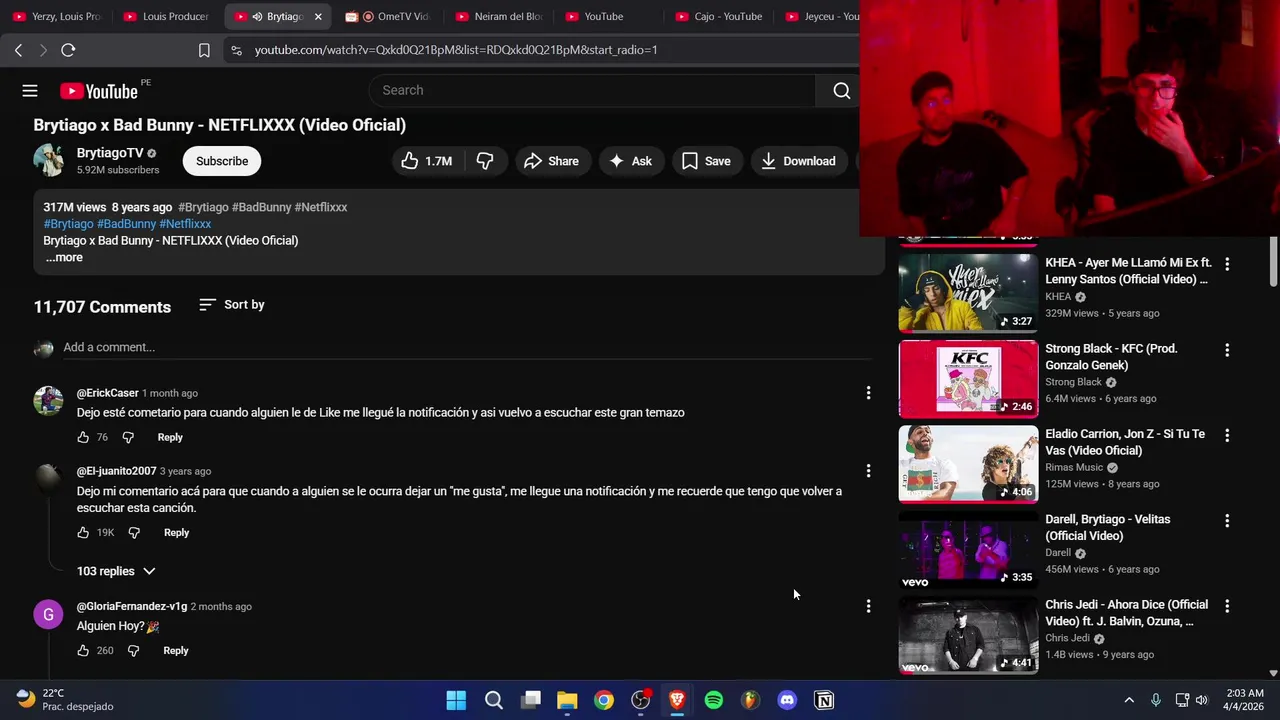Open options menu for @El-juanito2007's comment
Image resolution: width=1280 pixels, height=720 pixels.
(868, 471)
